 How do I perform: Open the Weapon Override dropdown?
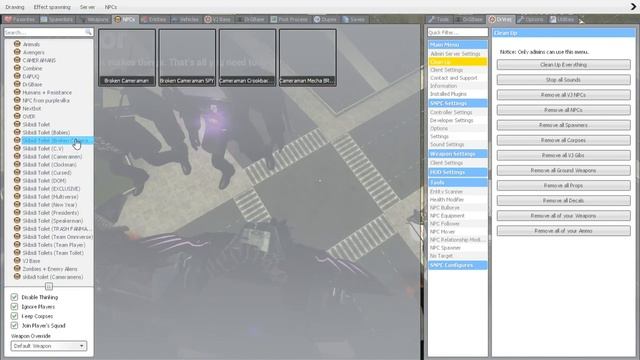tap(49, 346)
